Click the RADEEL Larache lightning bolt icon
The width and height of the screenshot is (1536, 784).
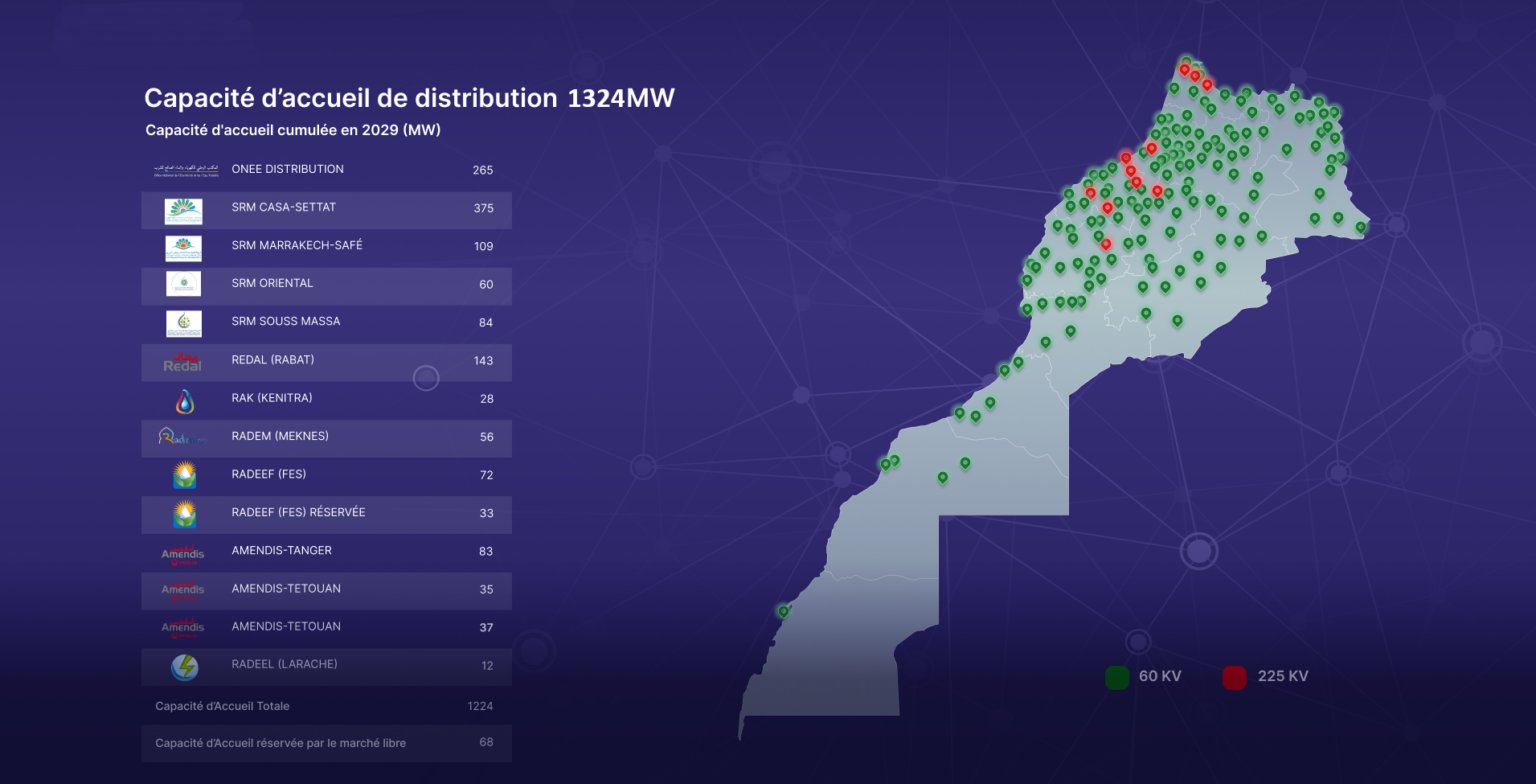184,666
